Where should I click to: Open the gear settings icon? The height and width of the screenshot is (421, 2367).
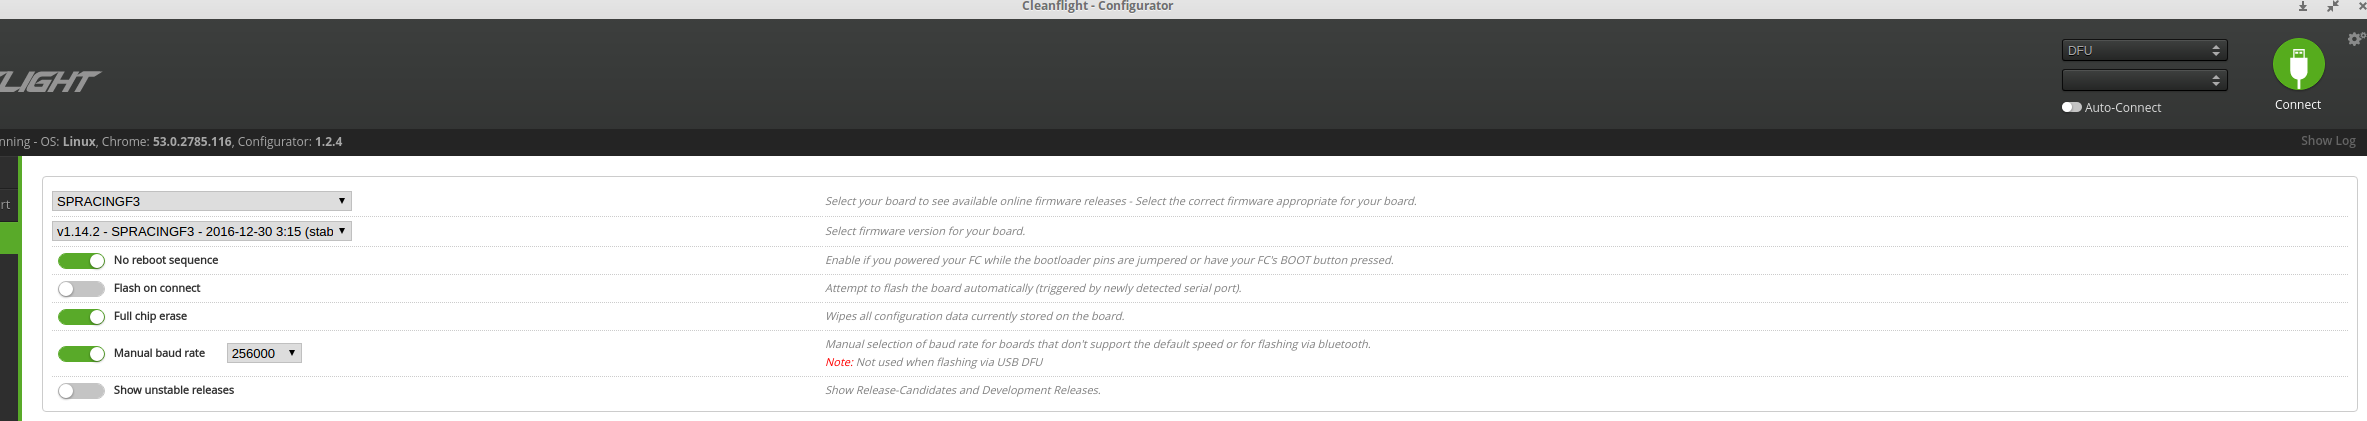2355,39
